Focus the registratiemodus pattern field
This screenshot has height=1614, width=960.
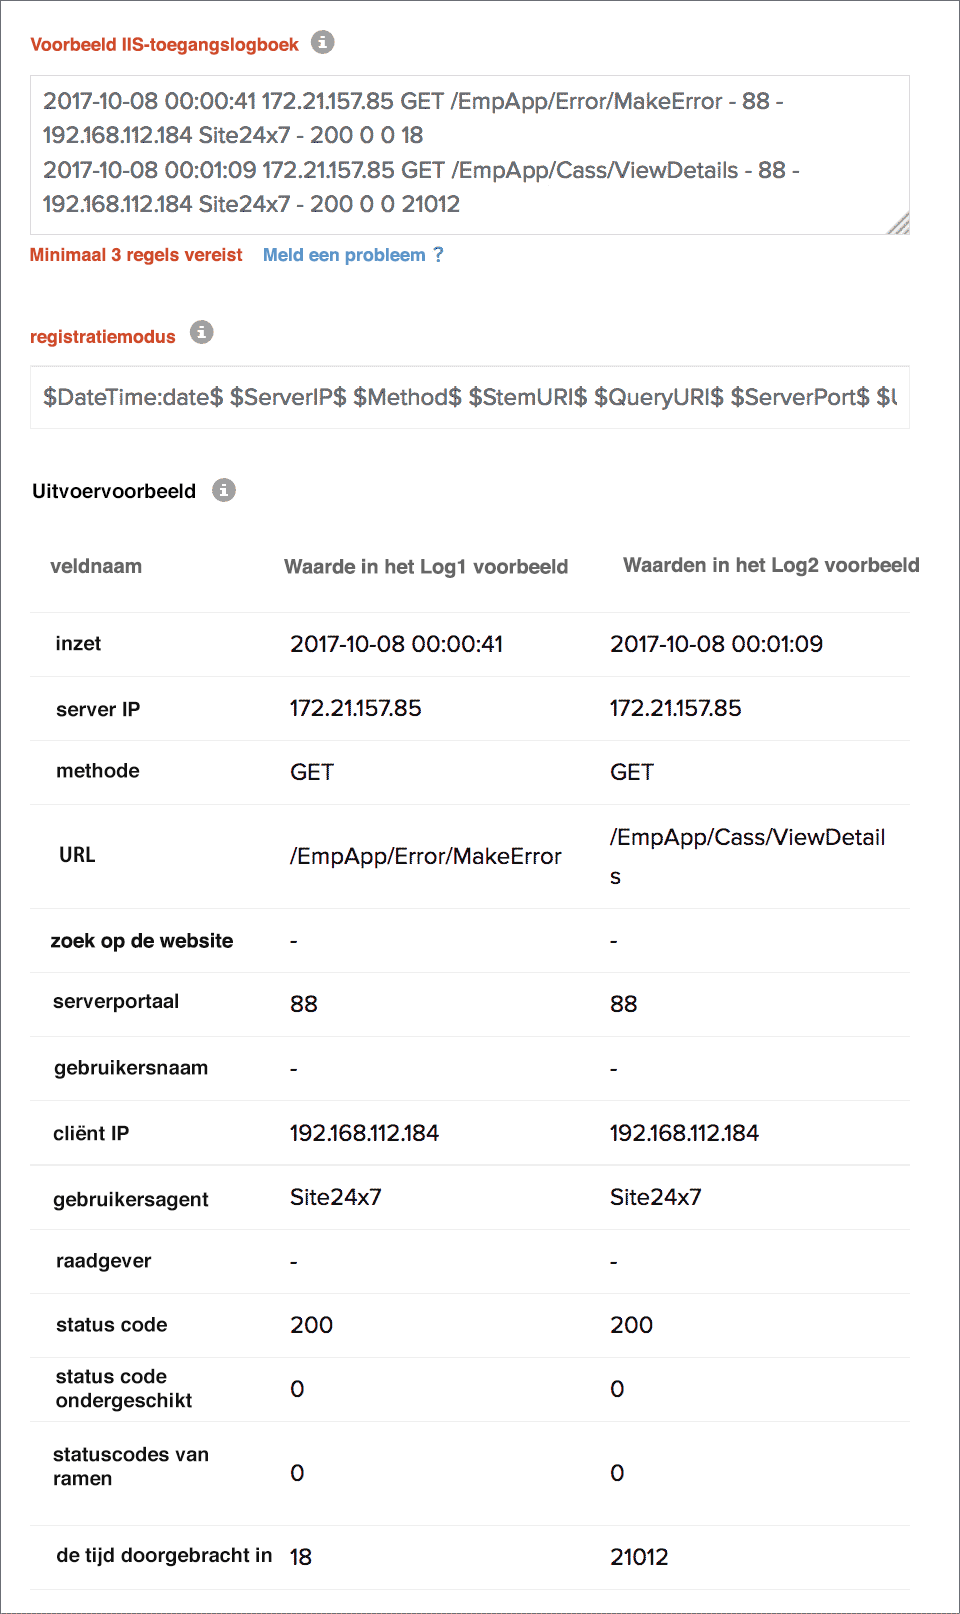tap(469, 397)
